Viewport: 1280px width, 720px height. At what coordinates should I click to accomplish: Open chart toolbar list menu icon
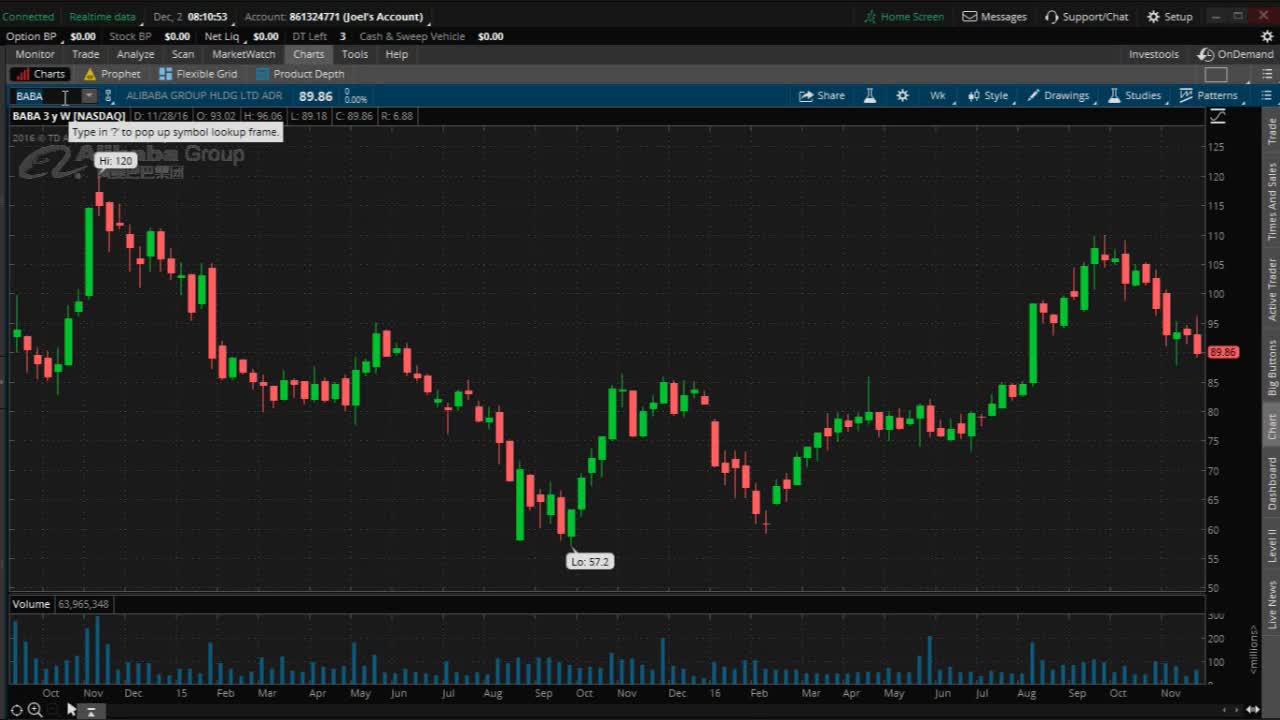click(1266, 96)
